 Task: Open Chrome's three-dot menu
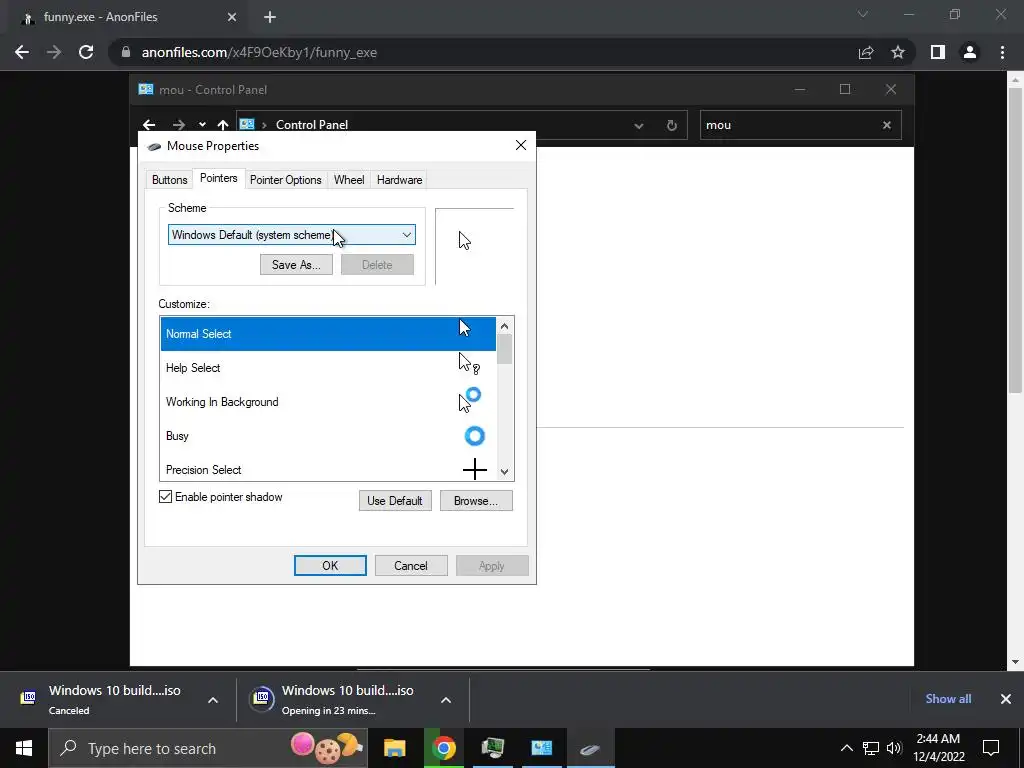(x=1002, y=52)
